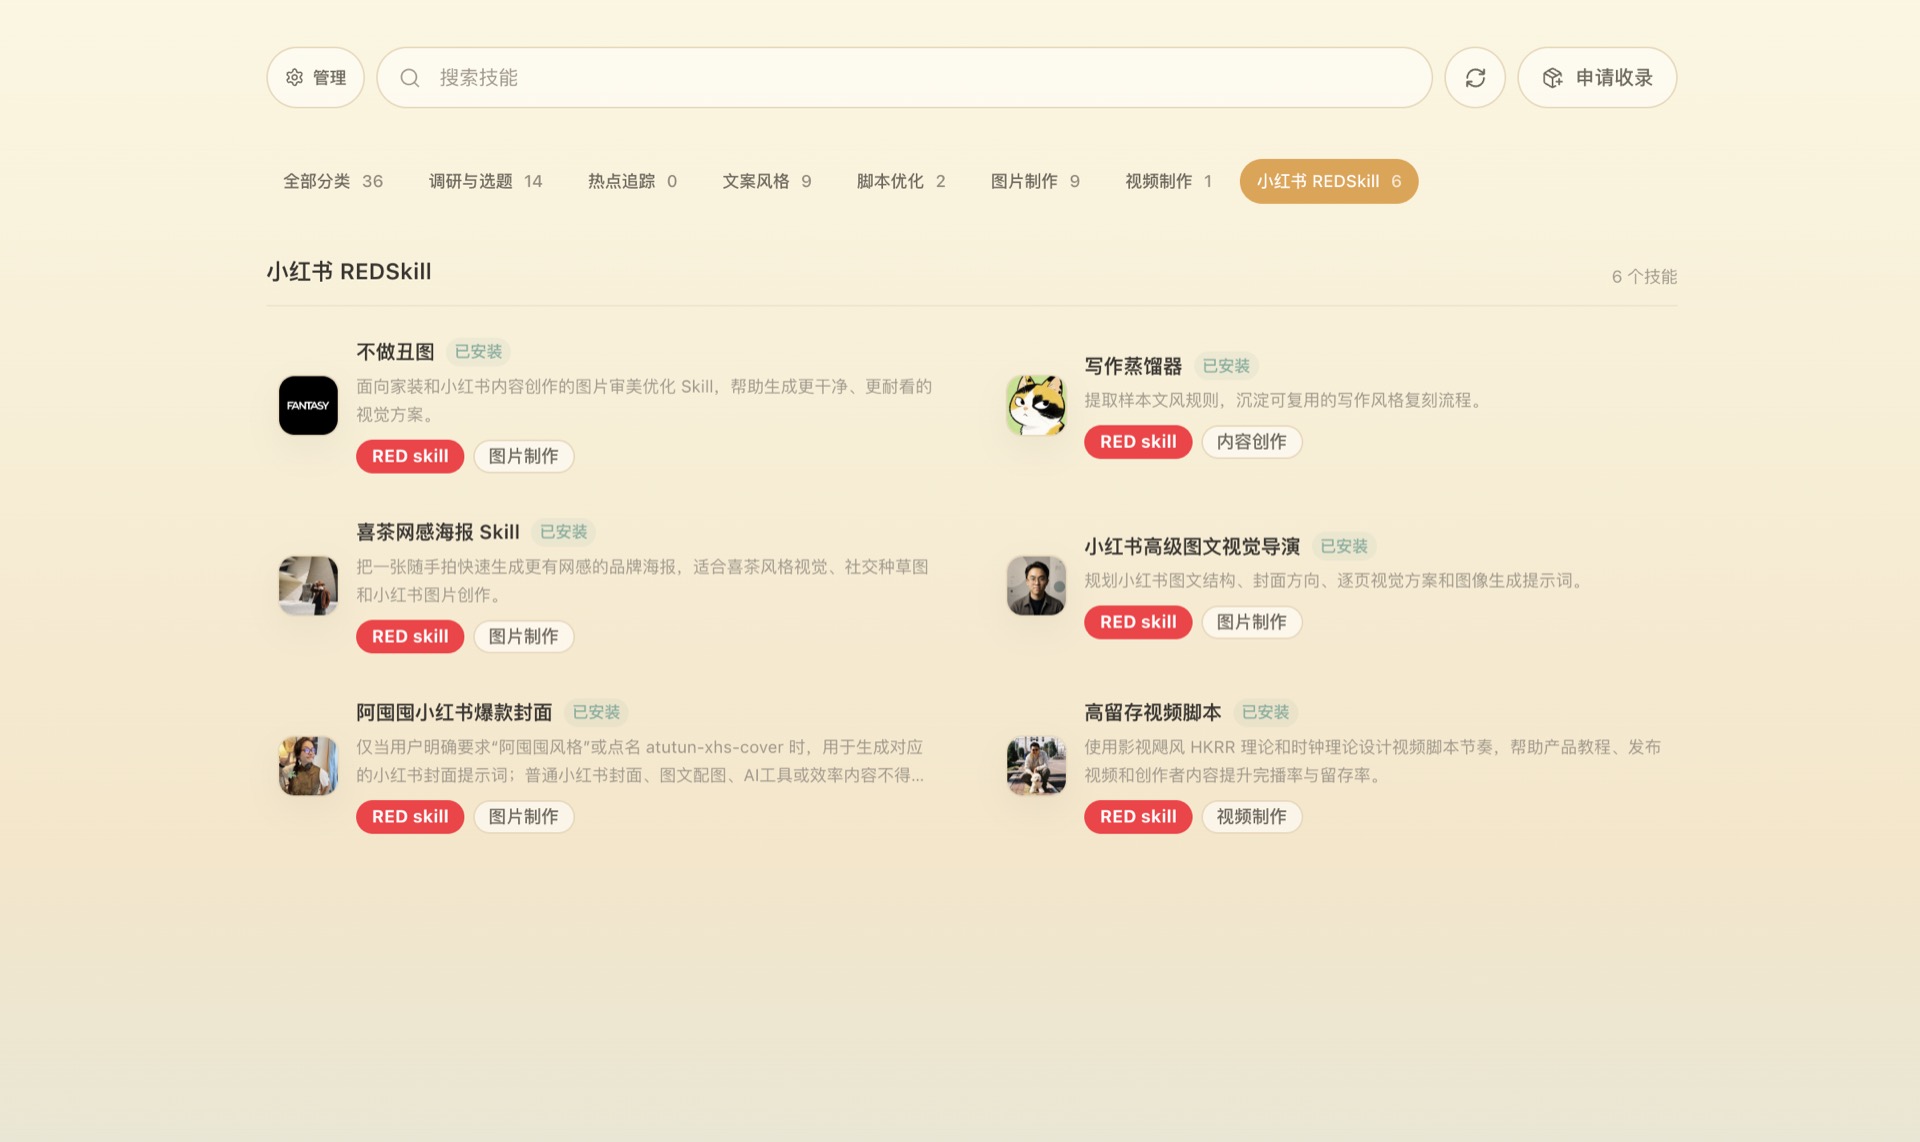
Task: Click the refresh icon button
Action: 1475,78
